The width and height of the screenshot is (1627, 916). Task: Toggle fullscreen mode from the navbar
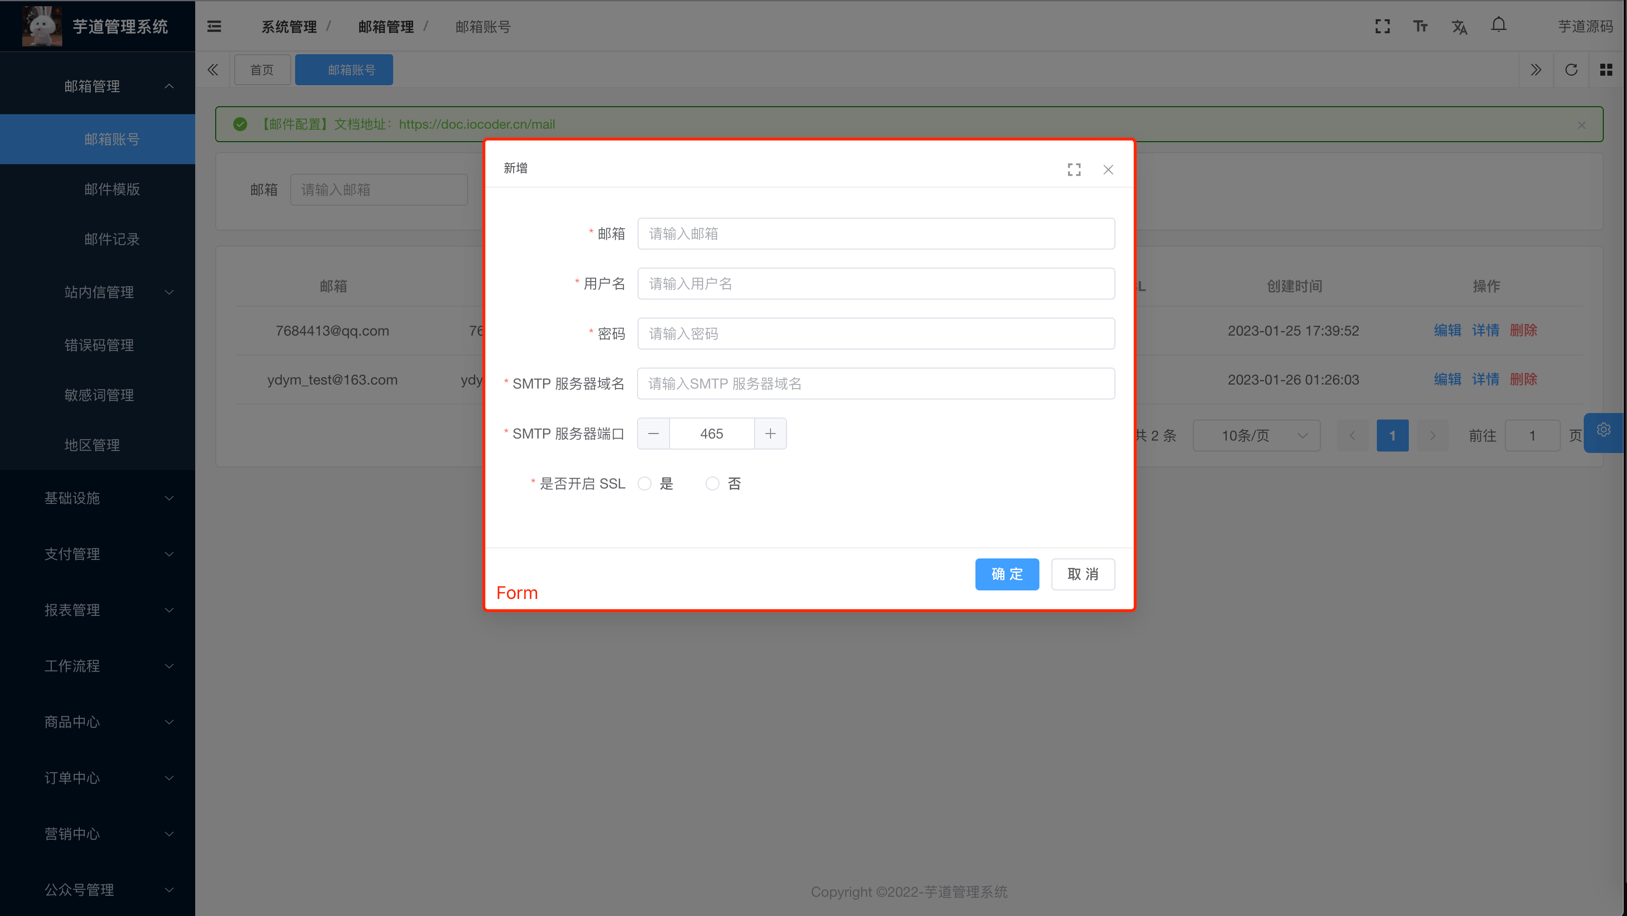point(1382,26)
